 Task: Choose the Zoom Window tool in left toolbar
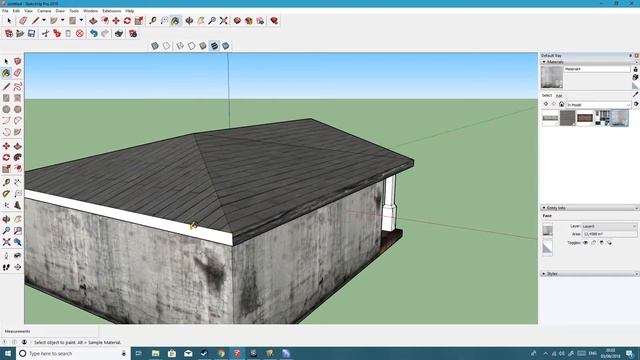click(18, 231)
